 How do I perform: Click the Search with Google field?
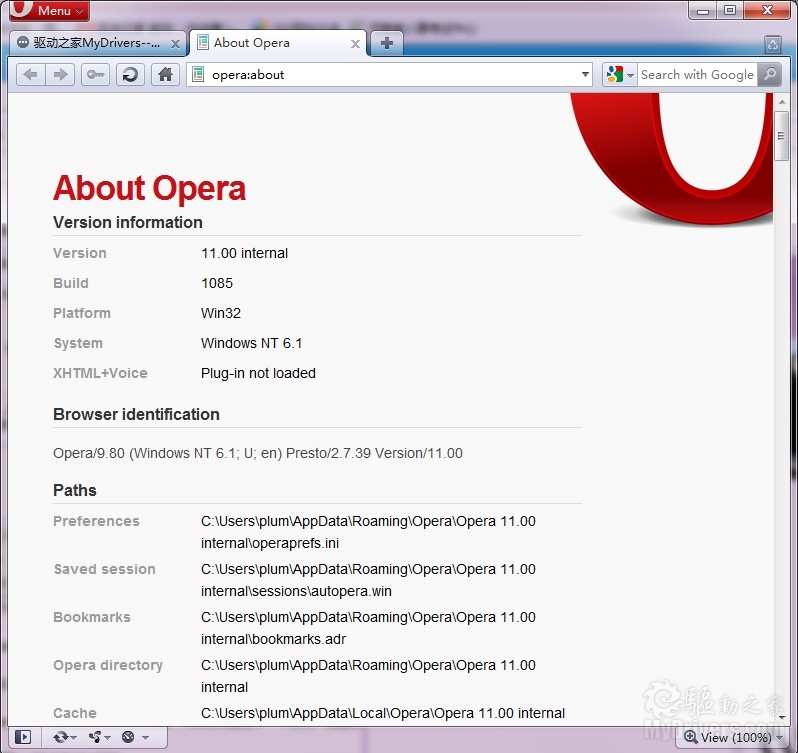(x=697, y=74)
